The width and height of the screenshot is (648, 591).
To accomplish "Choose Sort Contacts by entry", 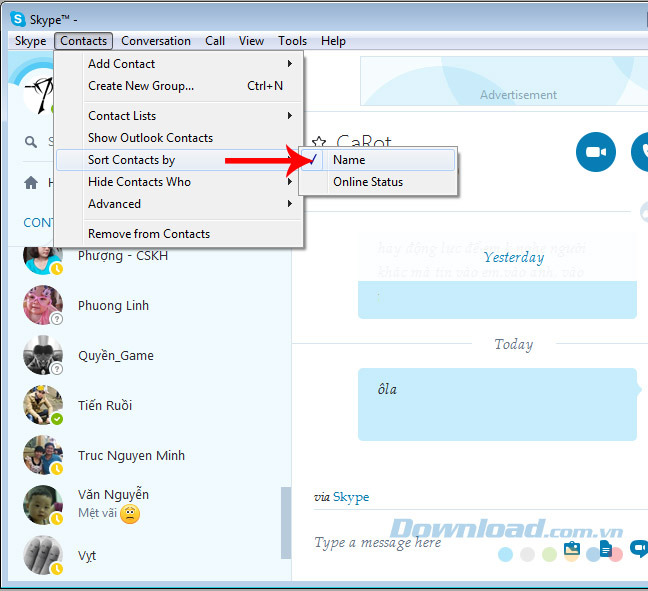I will [x=179, y=160].
